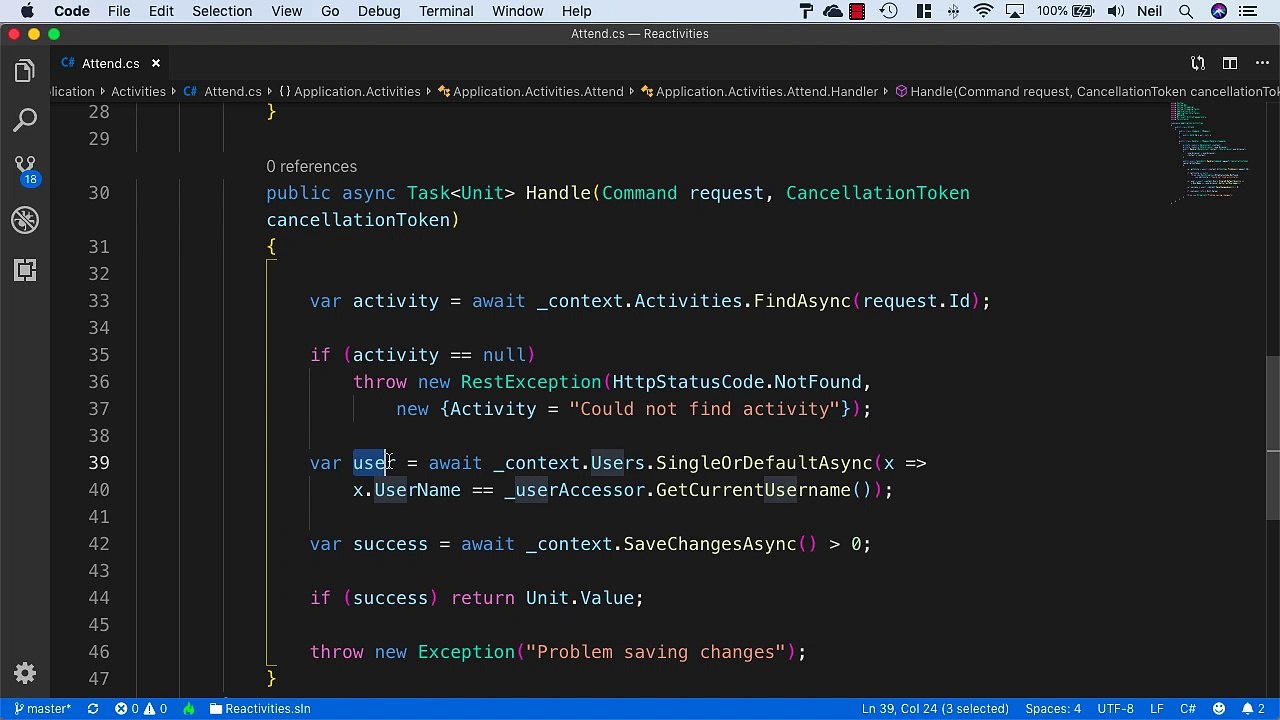The width and height of the screenshot is (1280, 720).
Task: Expand Application.Activities namespace breadcrumb
Action: click(x=349, y=91)
